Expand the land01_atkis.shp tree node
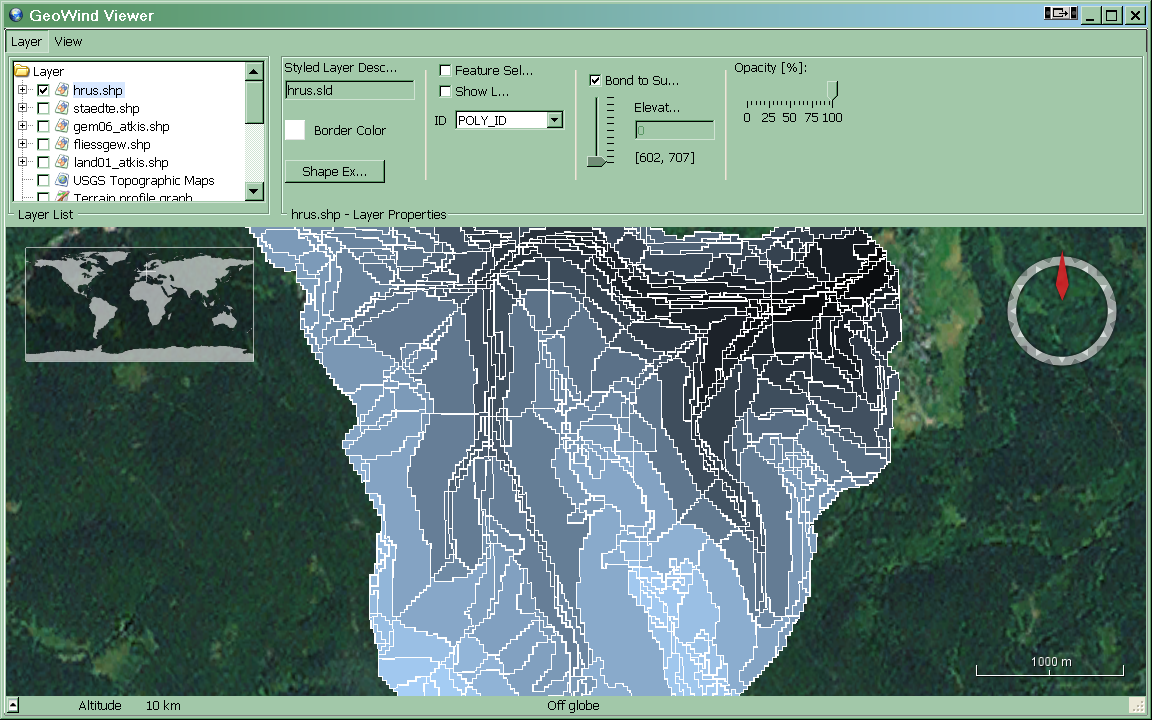The image size is (1152, 720). (x=22, y=162)
